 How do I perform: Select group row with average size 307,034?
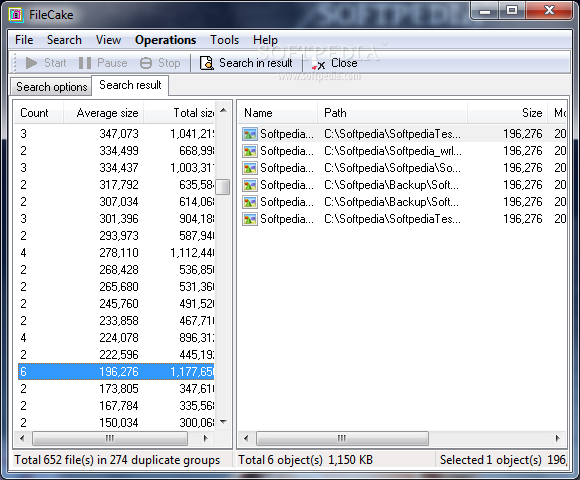pyautogui.click(x=116, y=202)
